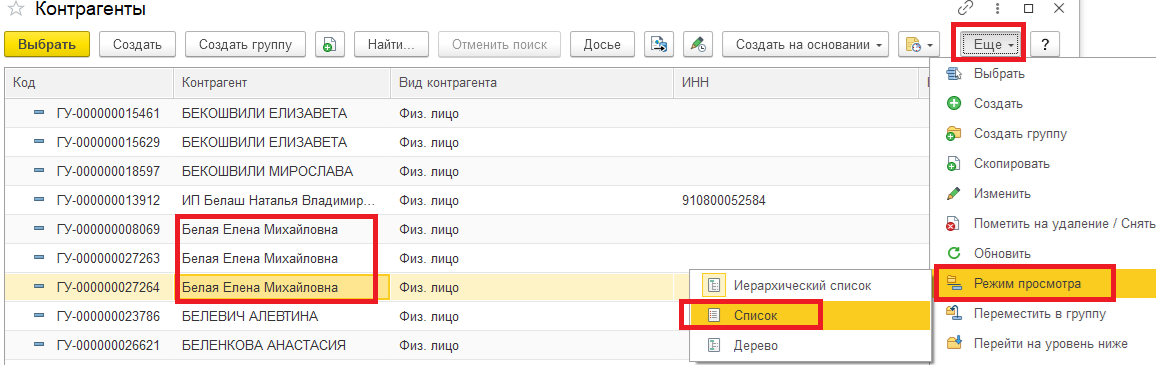Image resolution: width=1156 pixels, height=365 pixels.
Task: Click the pencil icon beside Изменить
Action: pyautogui.click(x=953, y=194)
